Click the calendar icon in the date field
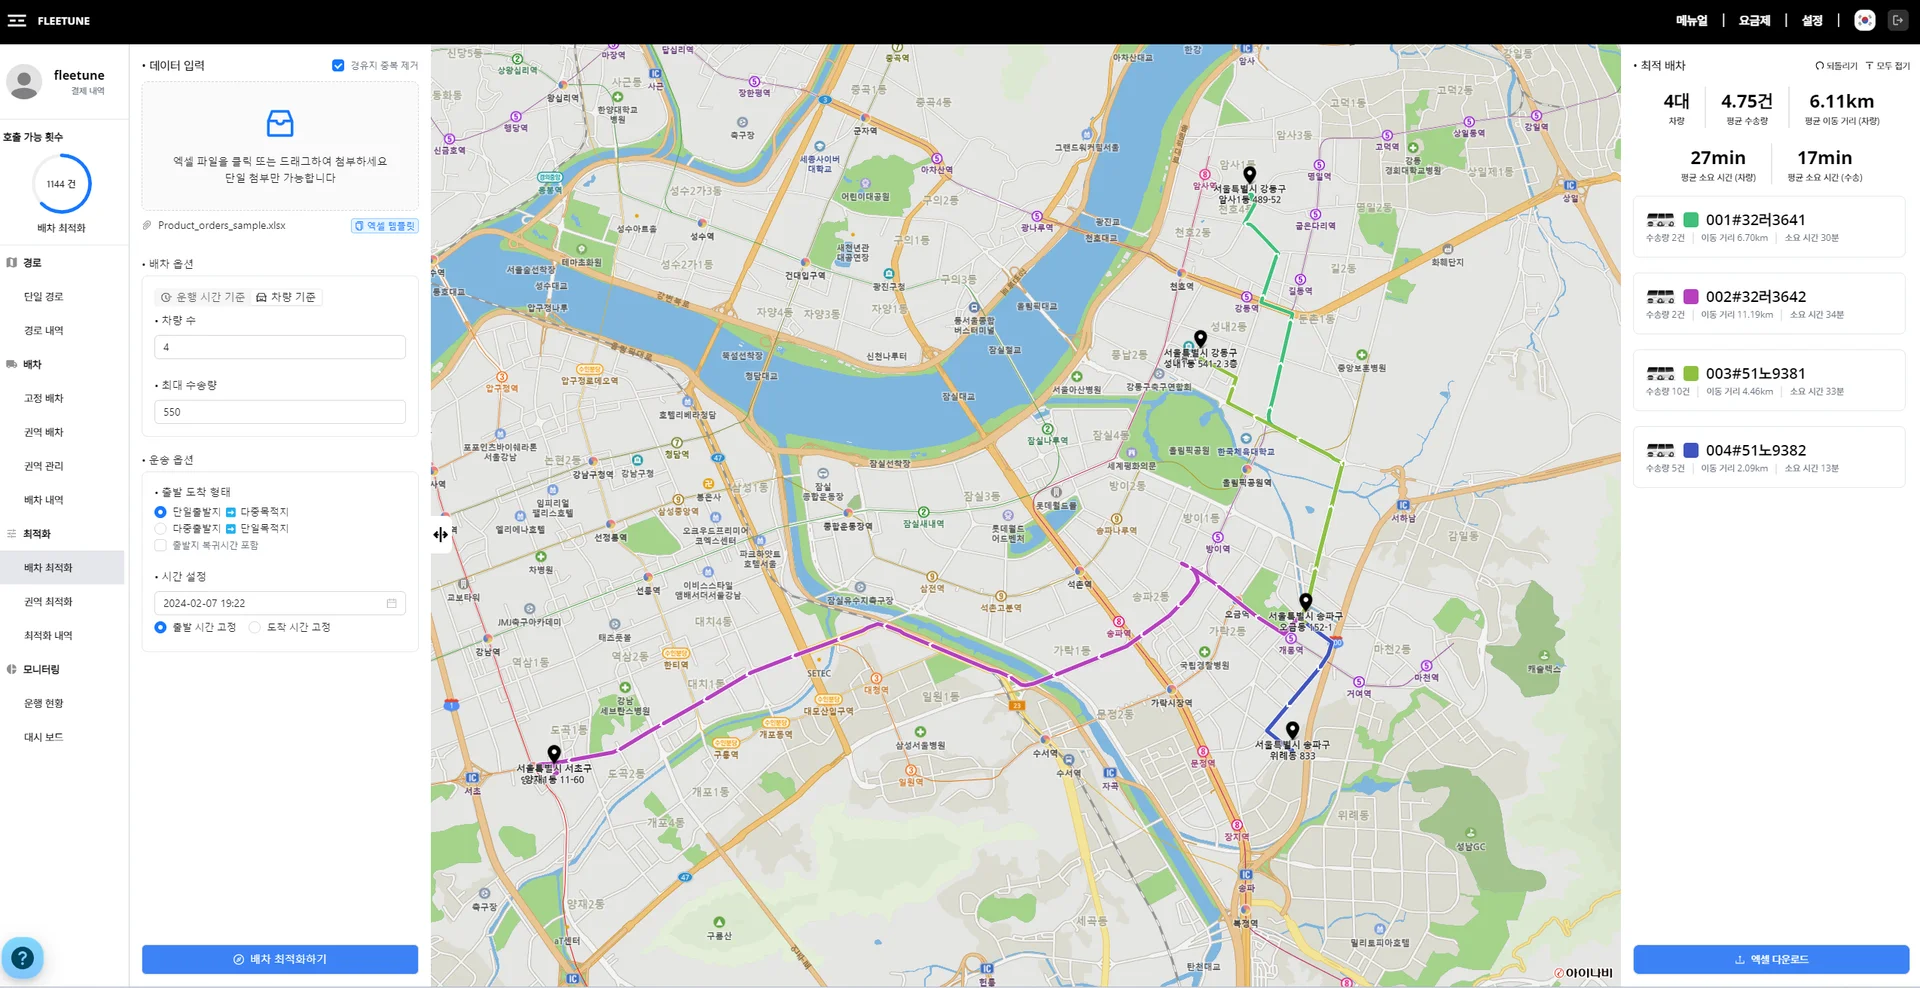Screen dimensions: 1920x988 point(391,603)
